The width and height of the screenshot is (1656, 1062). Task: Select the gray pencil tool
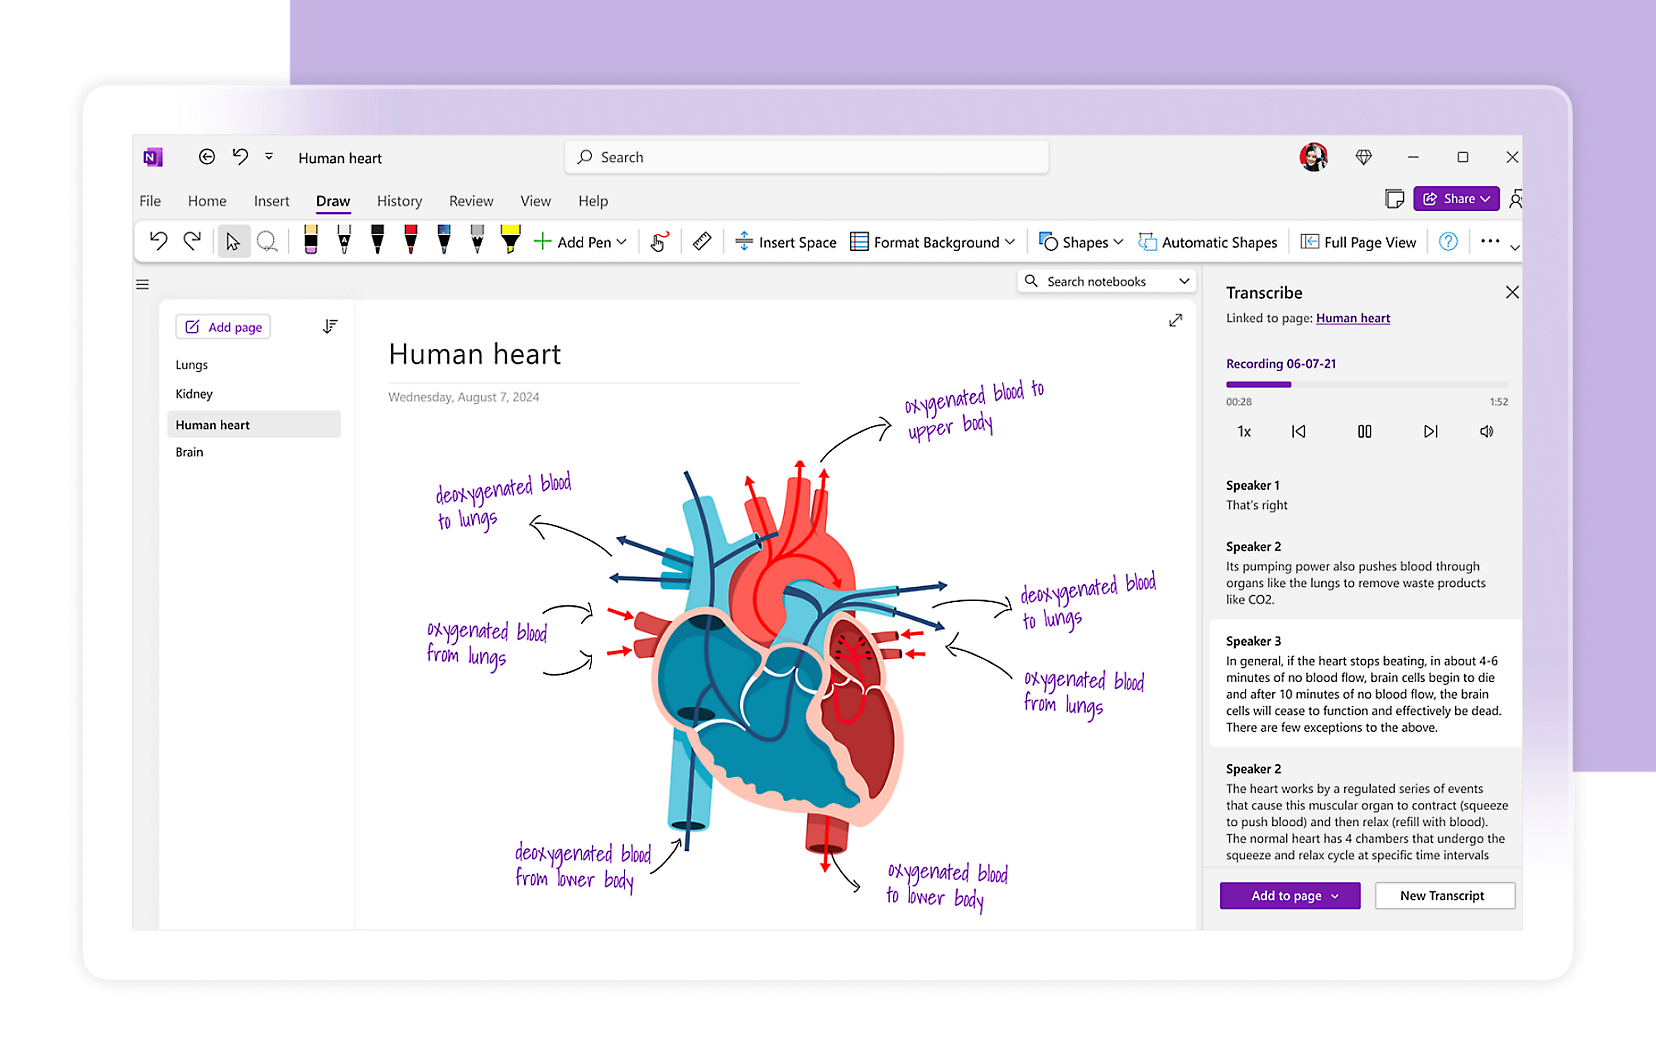coord(477,240)
